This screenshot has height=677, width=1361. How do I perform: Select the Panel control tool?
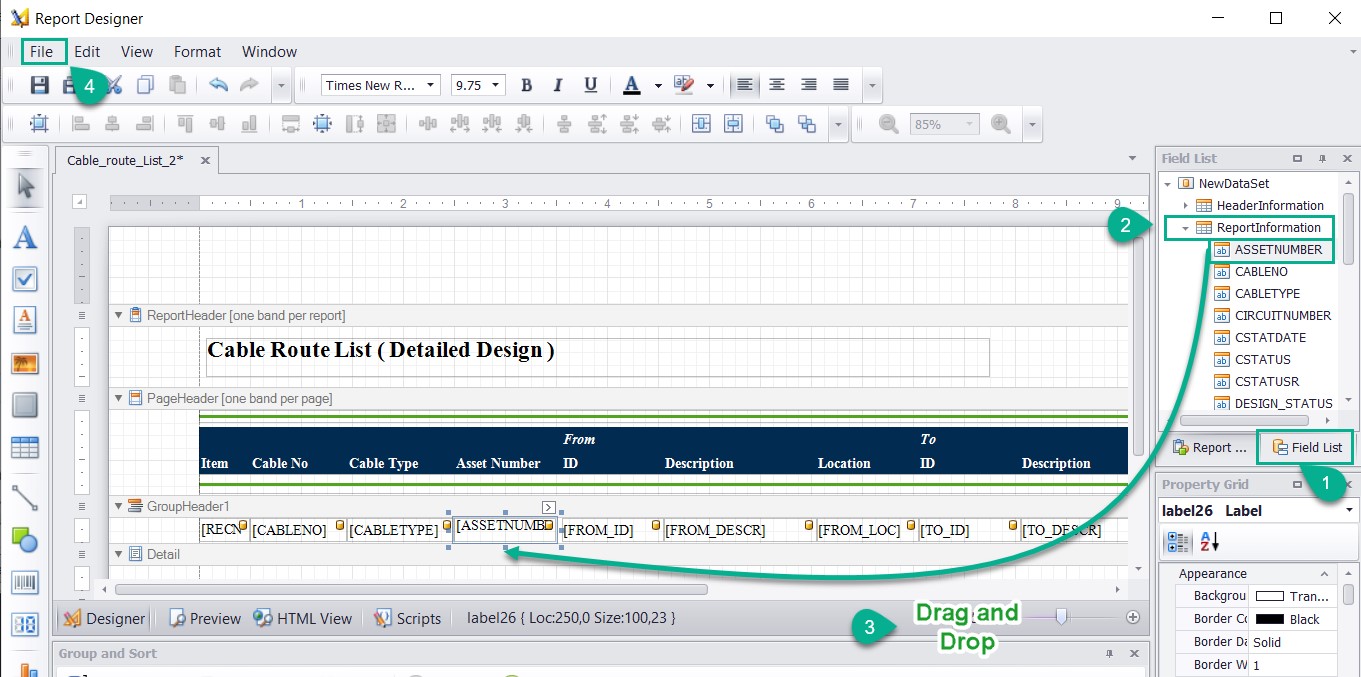coord(25,405)
